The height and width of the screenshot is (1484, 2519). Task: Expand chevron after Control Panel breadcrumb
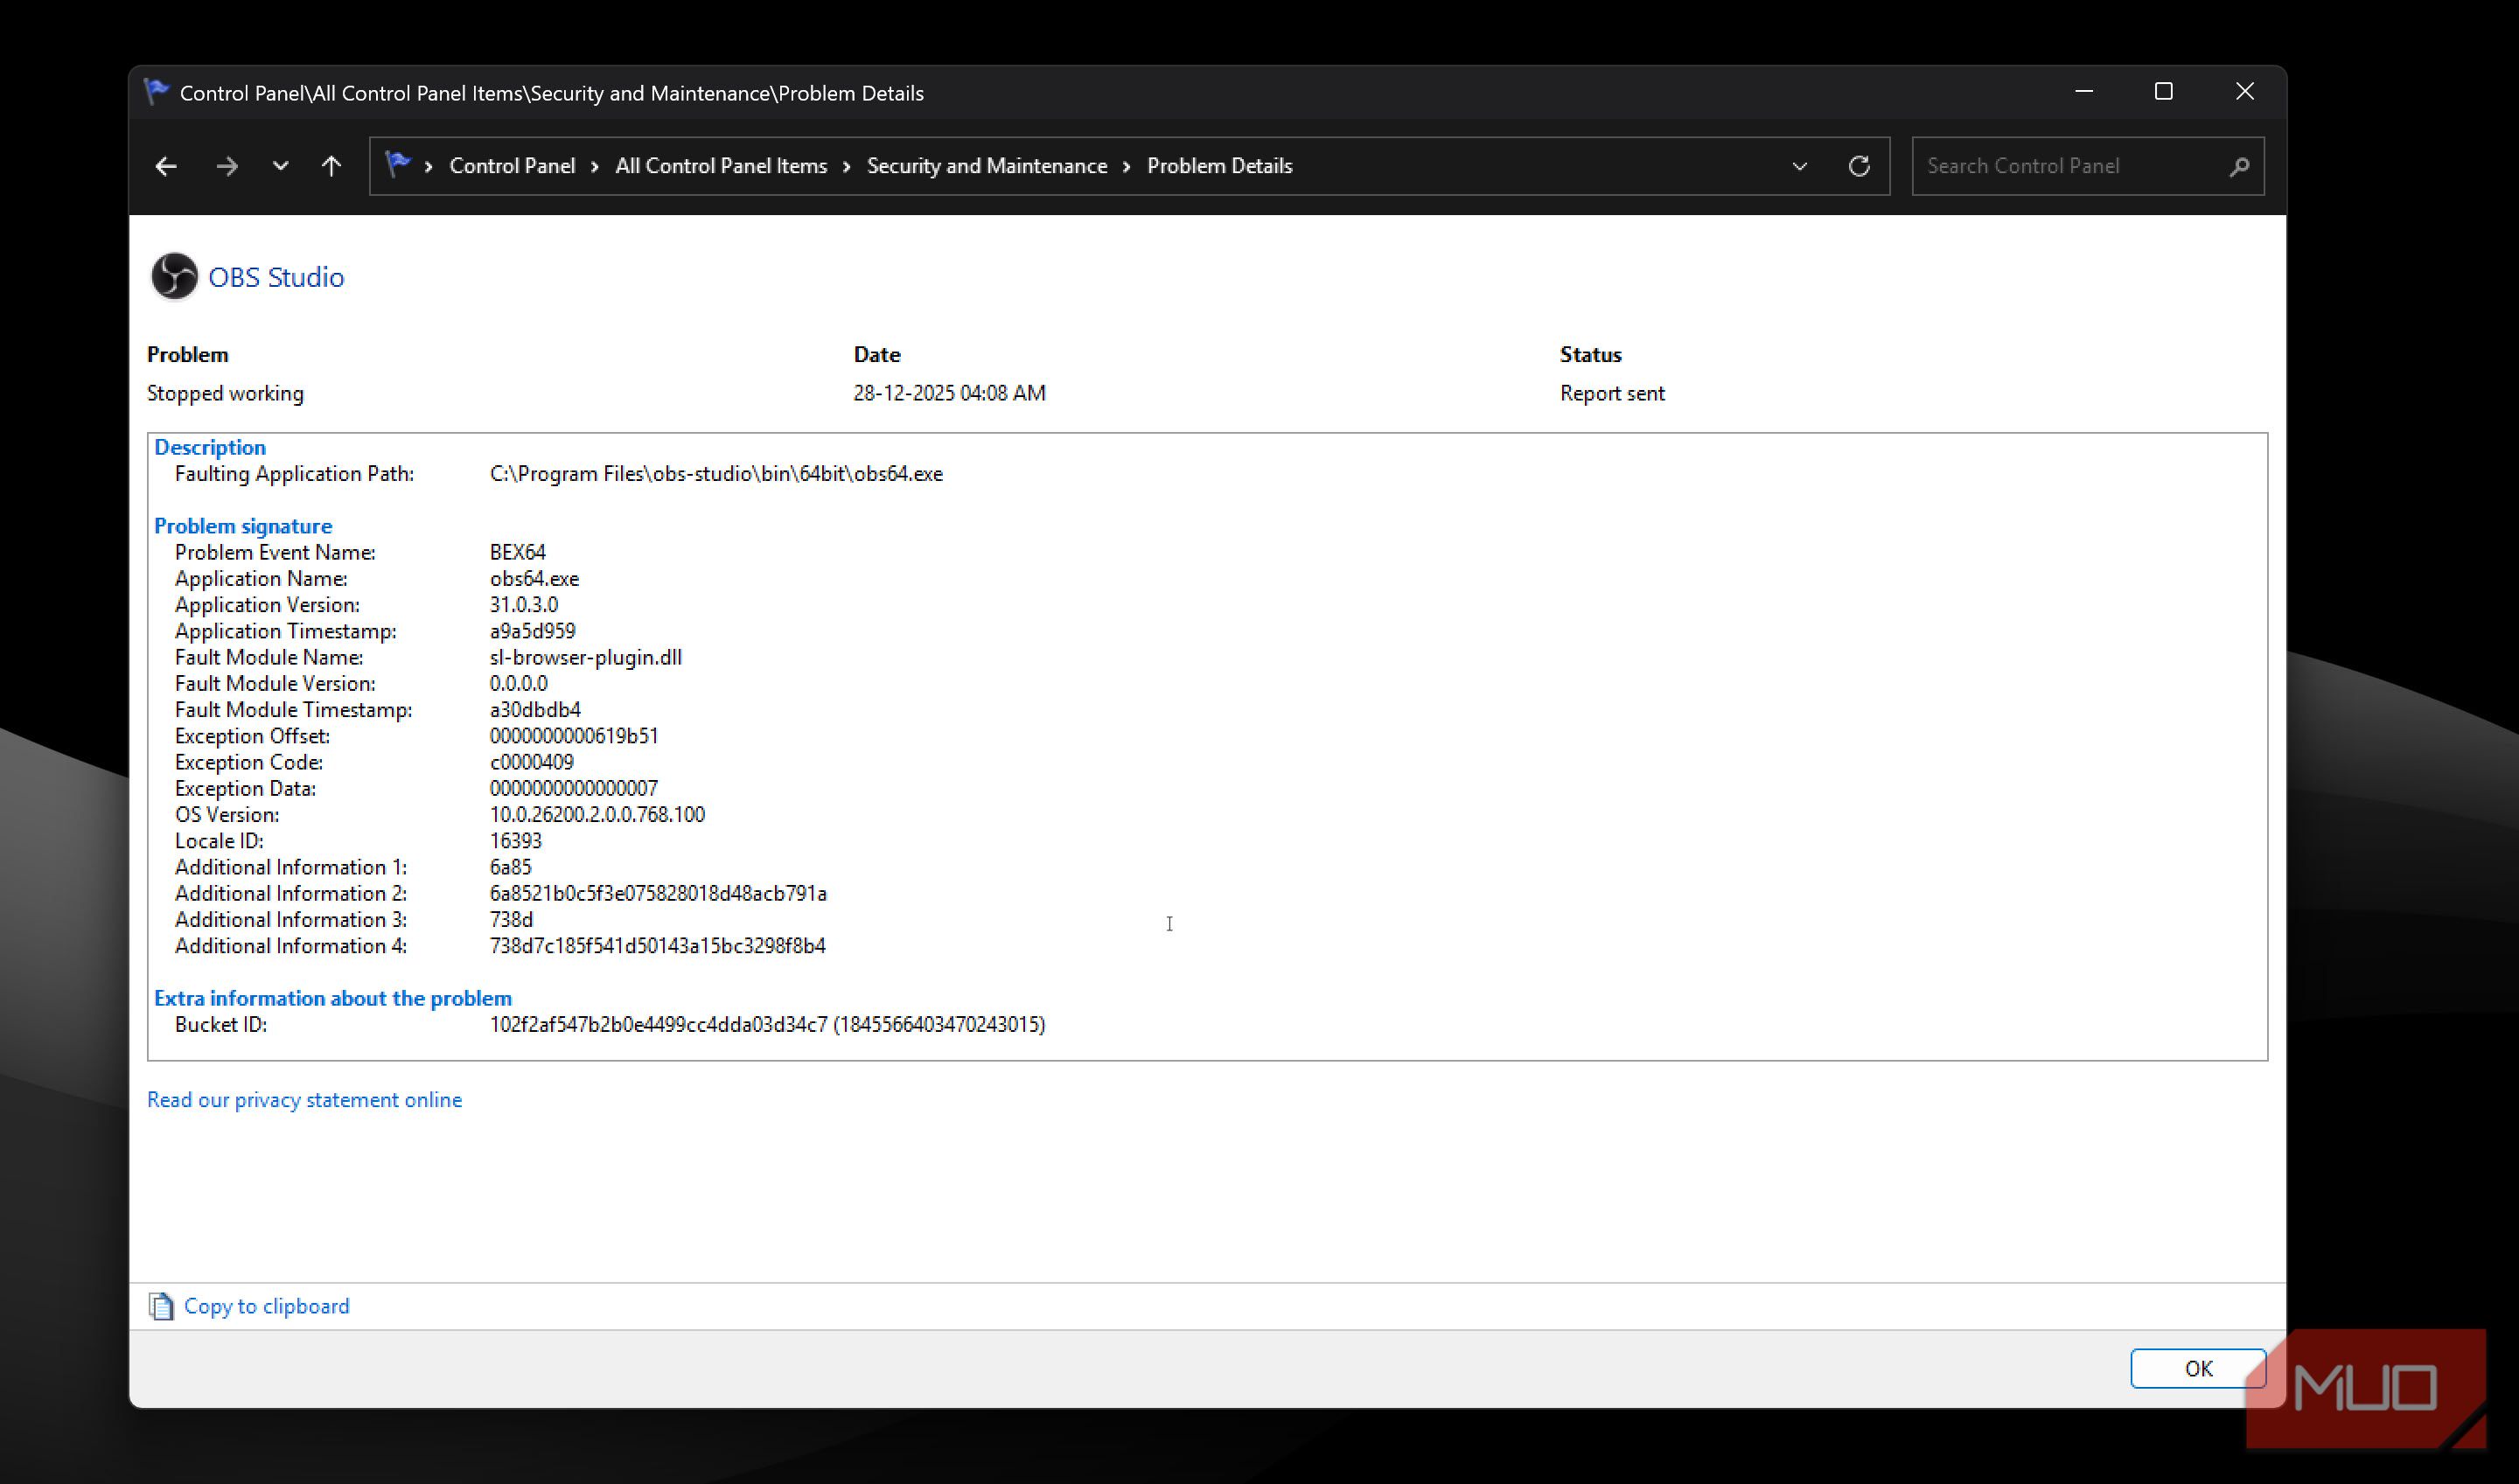(595, 166)
